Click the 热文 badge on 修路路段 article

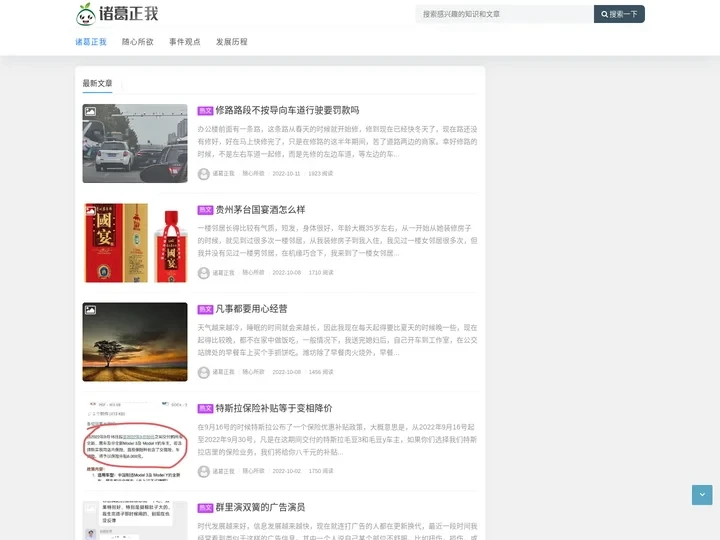pos(205,111)
